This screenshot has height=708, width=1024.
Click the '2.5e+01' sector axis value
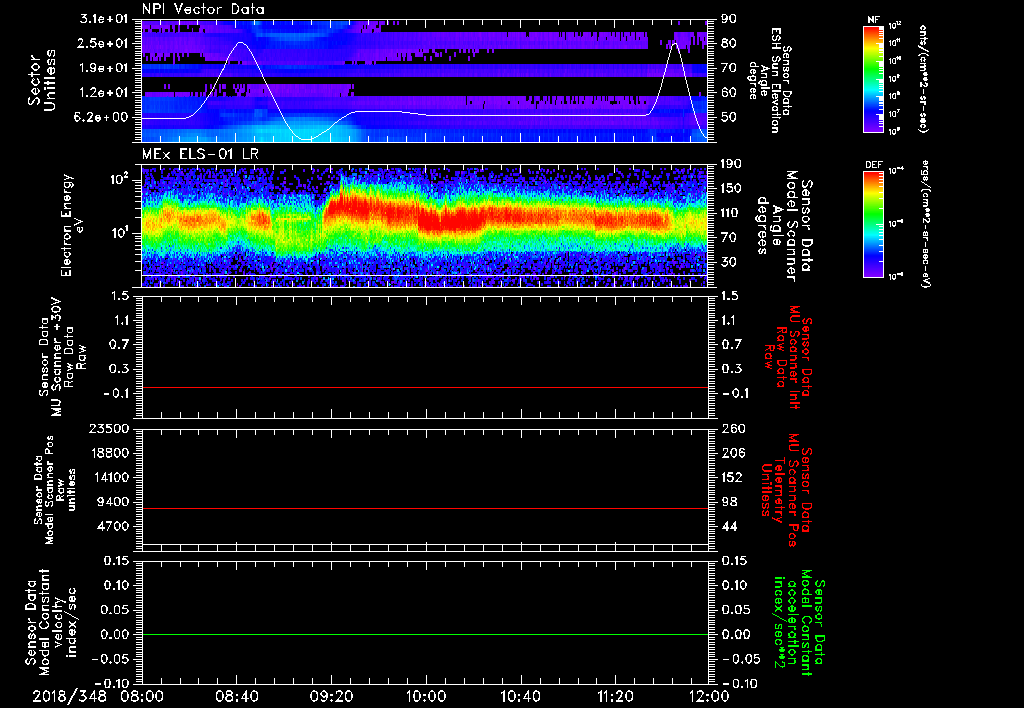point(104,43)
